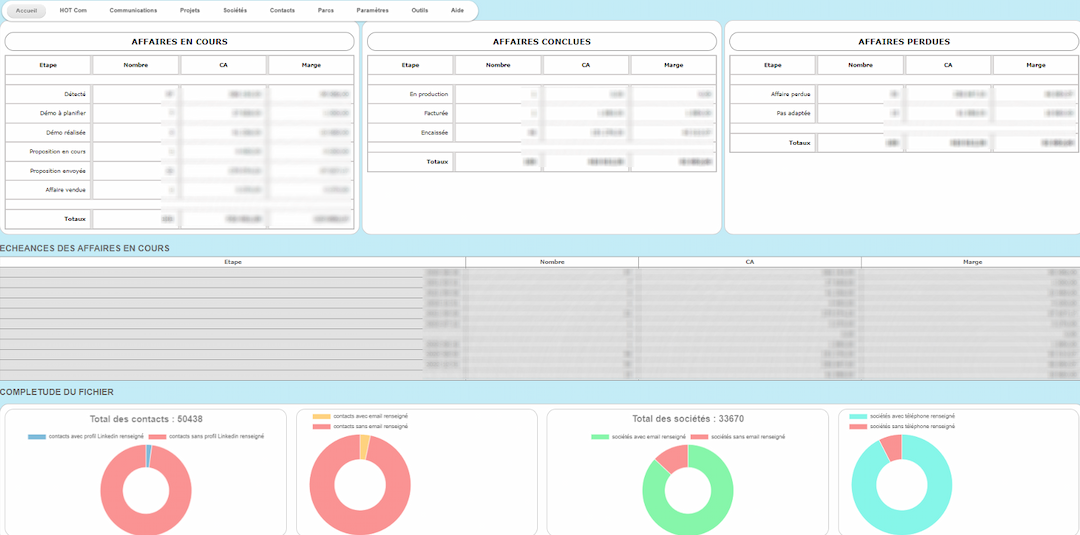
Task: Click Totaux in Affaires en cours table
Action: (75, 219)
